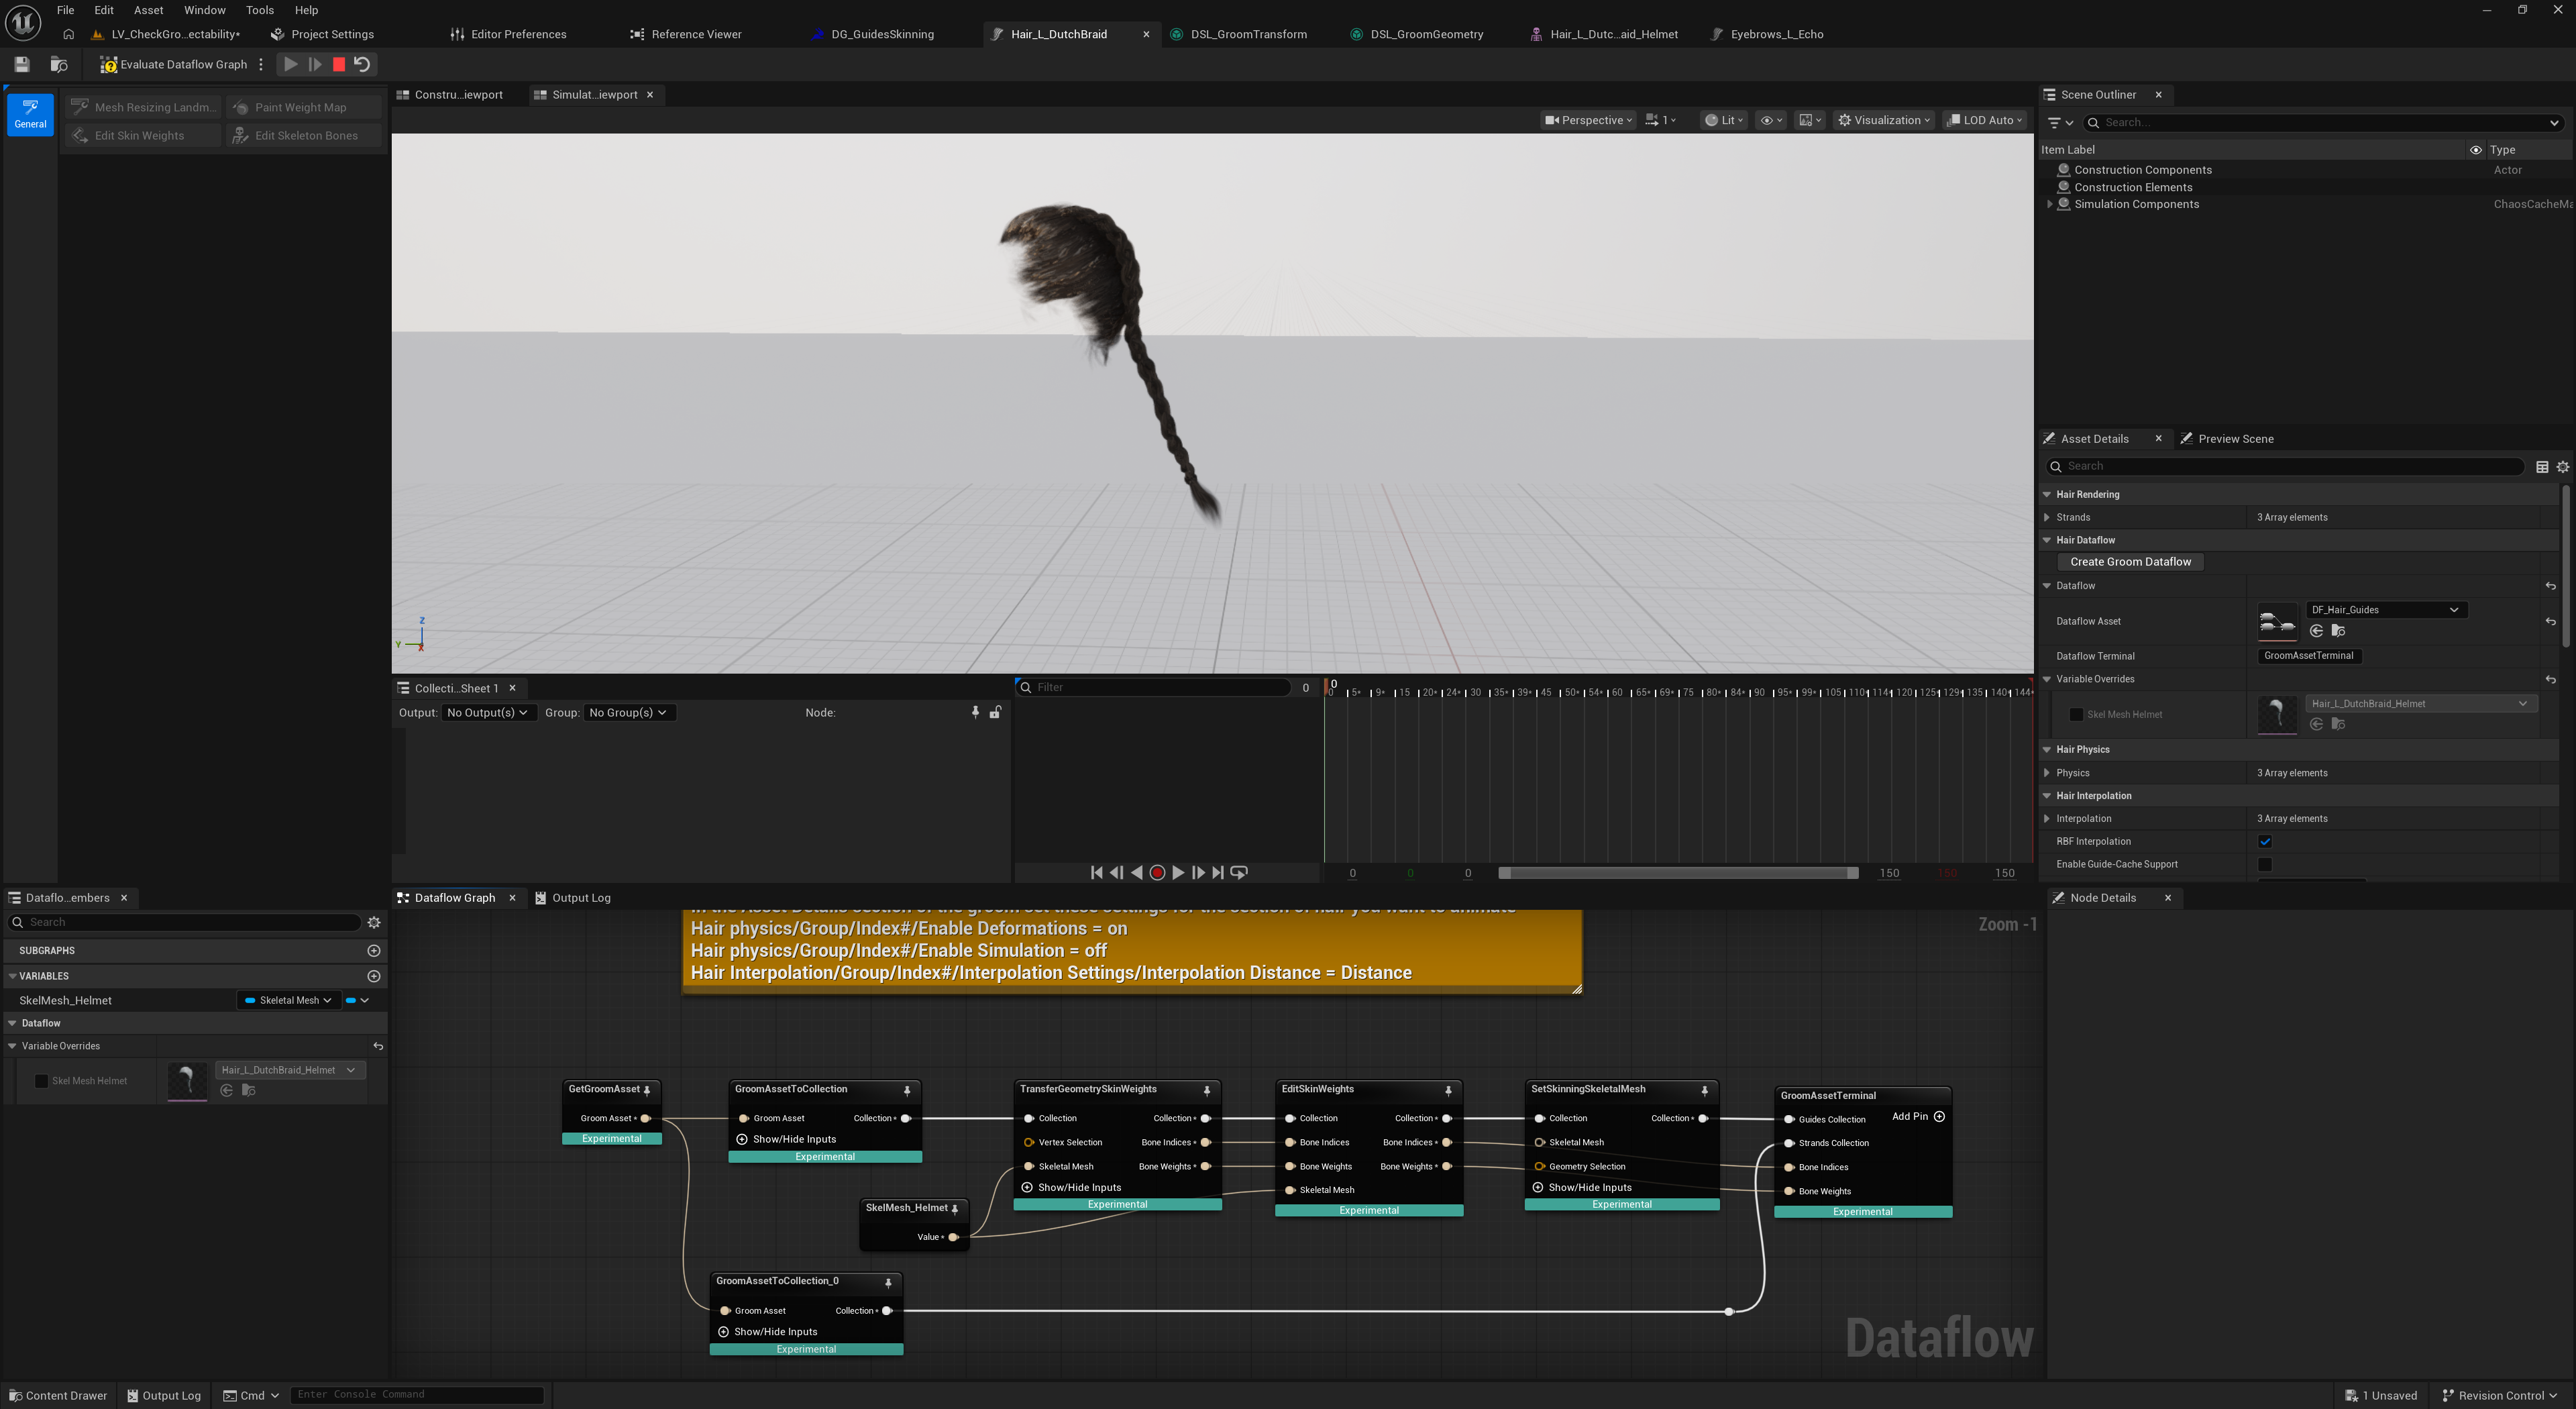Open the Perspective viewport dropdown
Image resolution: width=2576 pixels, height=1409 pixels.
[x=1589, y=120]
